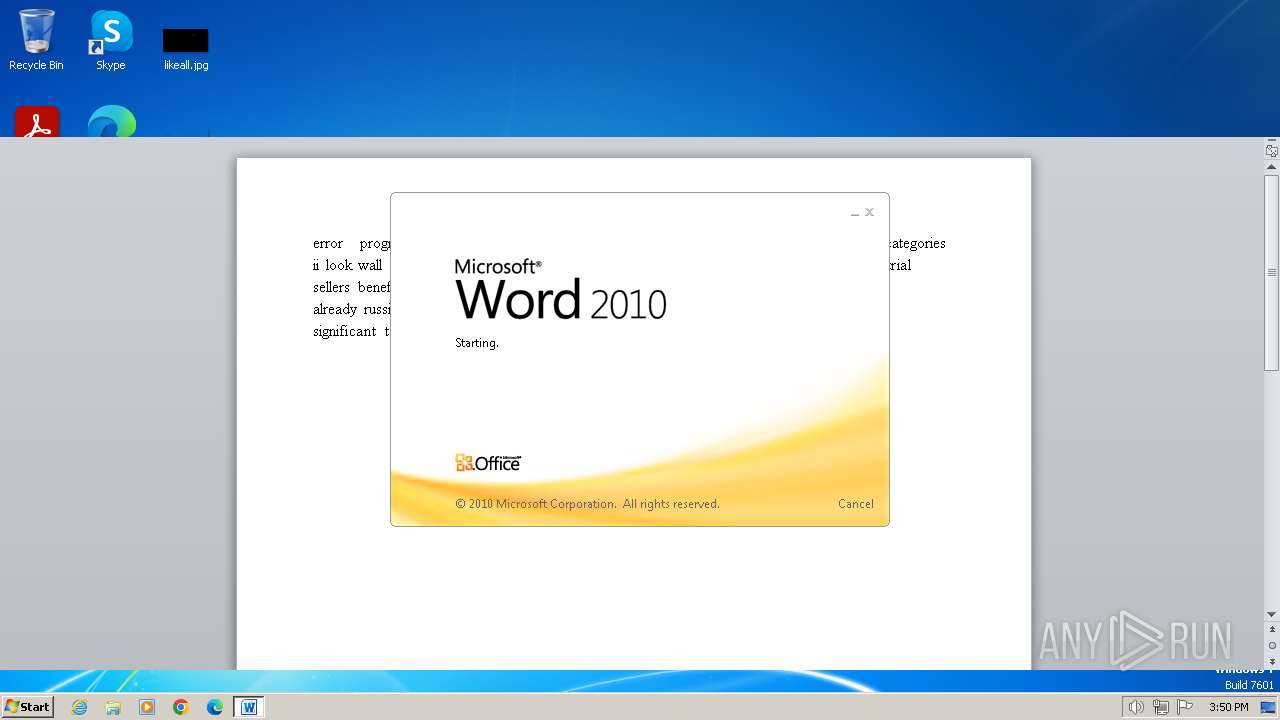This screenshot has height=720, width=1280.
Task: Open the Recycle Bin desktop icon
Action: pyautogui.click(x=36, y=40)
